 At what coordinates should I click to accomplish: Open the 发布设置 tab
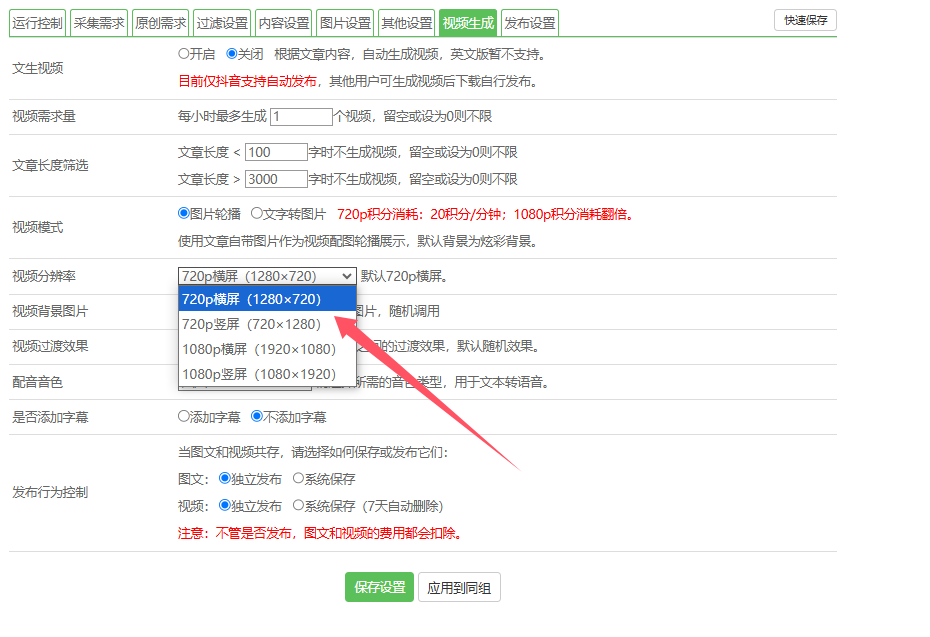pyautogui.click(x=530, y=23)
